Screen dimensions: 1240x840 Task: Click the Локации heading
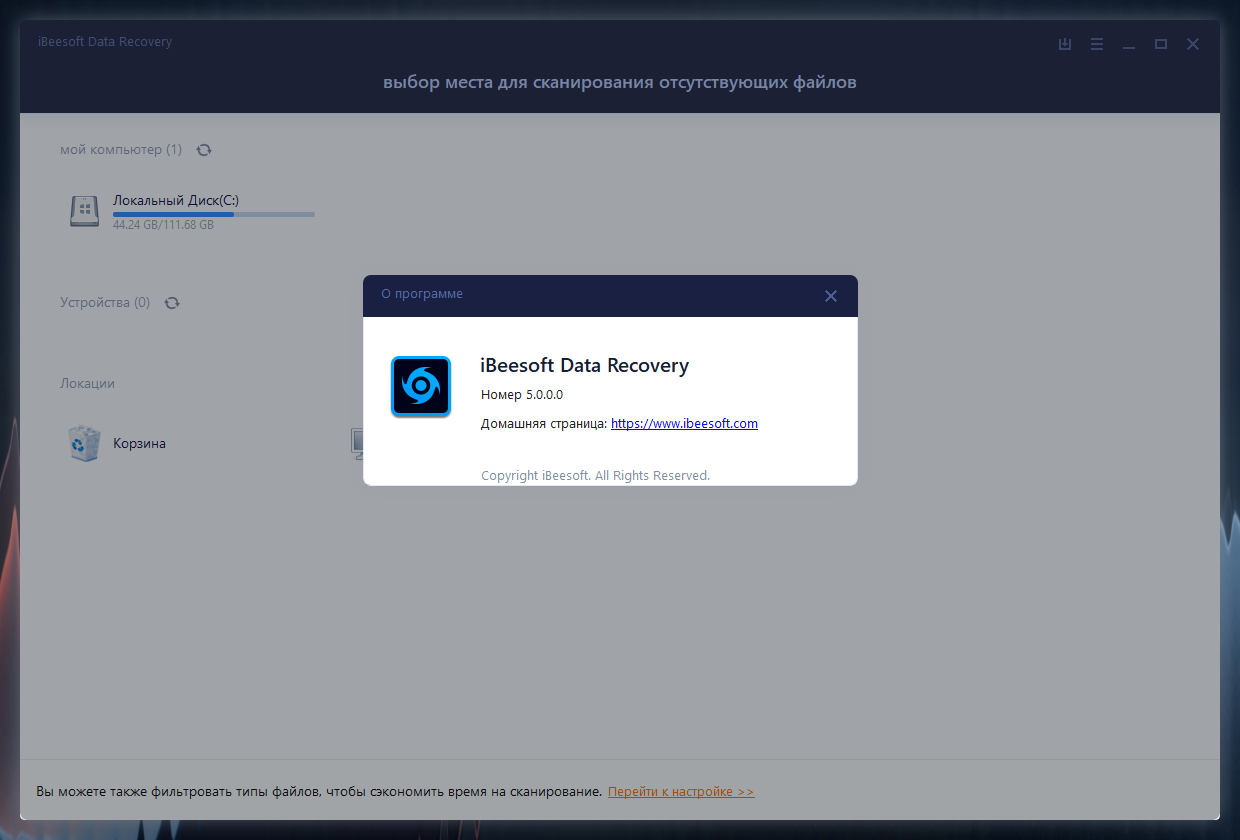coord(87,383)
